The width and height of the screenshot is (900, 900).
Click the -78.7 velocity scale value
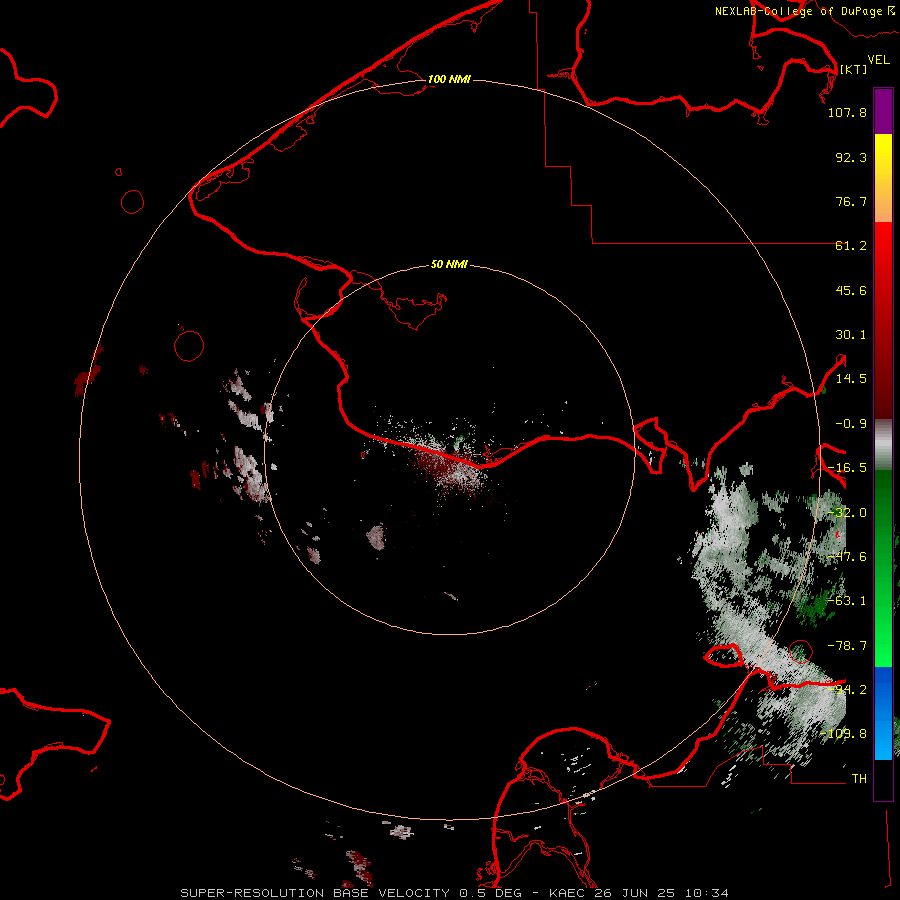(x=847, y=646)
